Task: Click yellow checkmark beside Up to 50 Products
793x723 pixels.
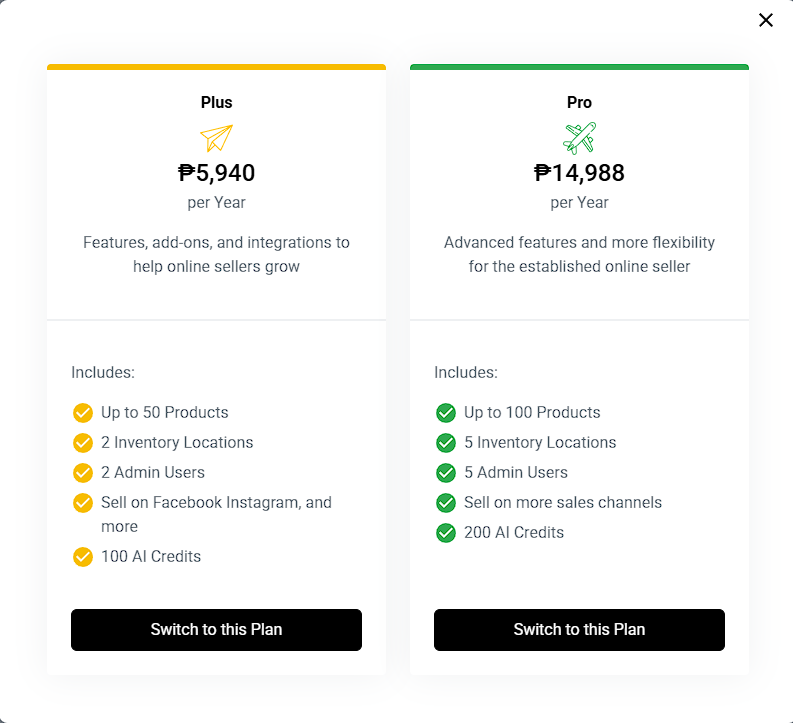Action: [83, 413]
